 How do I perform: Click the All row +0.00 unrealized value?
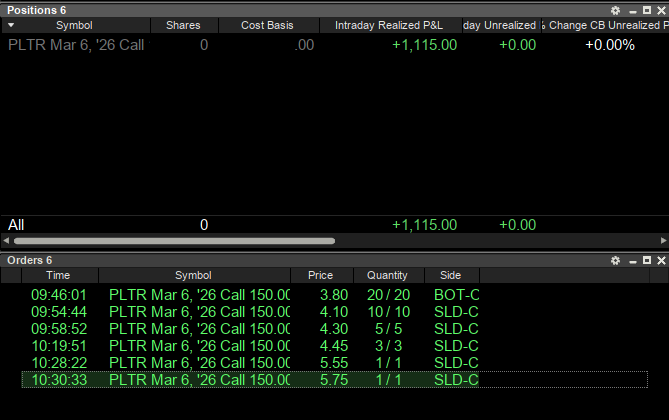pos(518,225)
